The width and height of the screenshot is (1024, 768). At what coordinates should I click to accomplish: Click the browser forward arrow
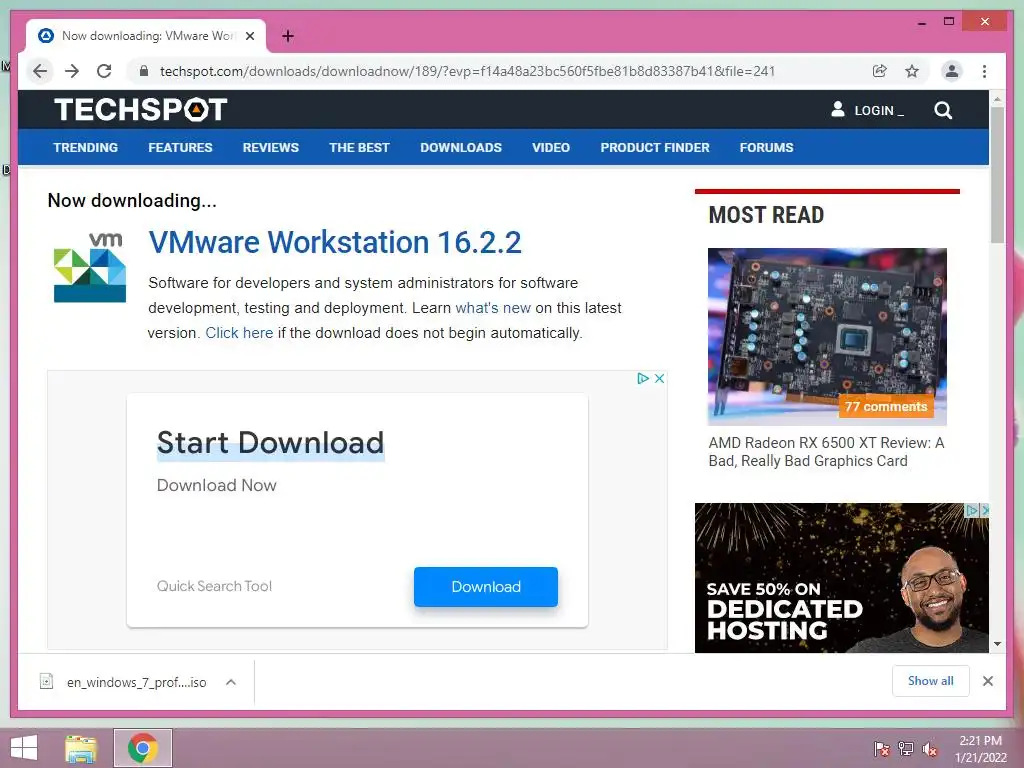coord(72,71)
